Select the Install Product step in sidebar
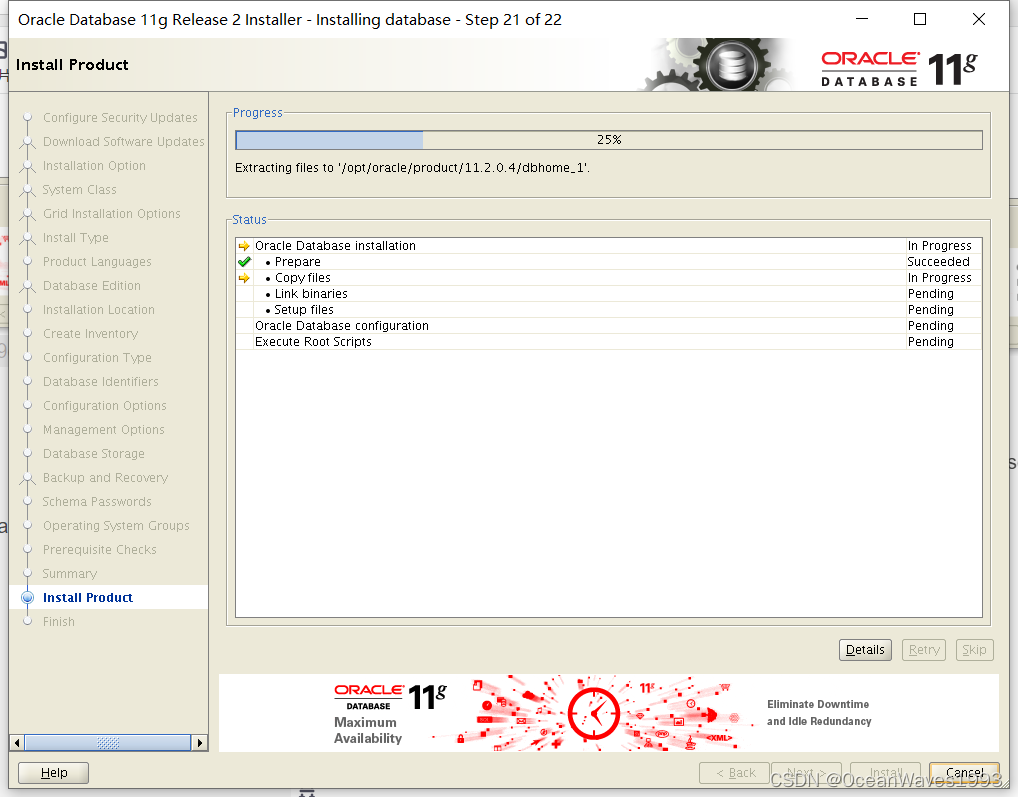Viewport: 1018px width, 797px height. pyautogui.click(x=88, y=598)
